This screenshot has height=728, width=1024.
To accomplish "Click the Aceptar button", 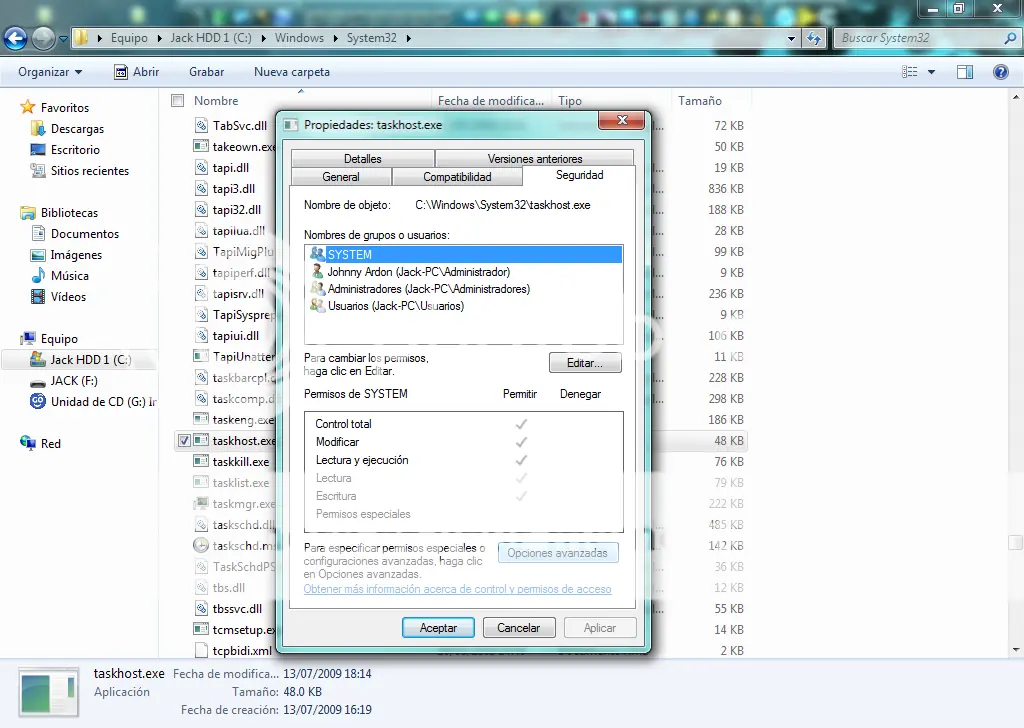I will (438, 628).
